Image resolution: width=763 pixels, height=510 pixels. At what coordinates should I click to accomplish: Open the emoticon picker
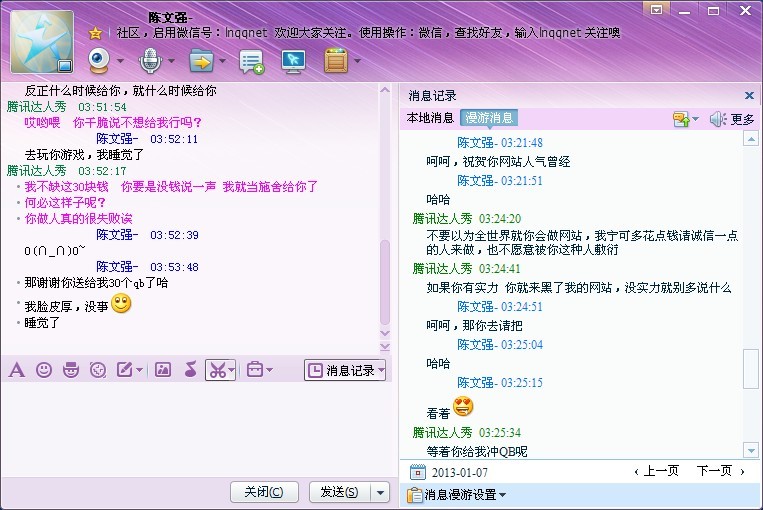[x=44, y=370]
